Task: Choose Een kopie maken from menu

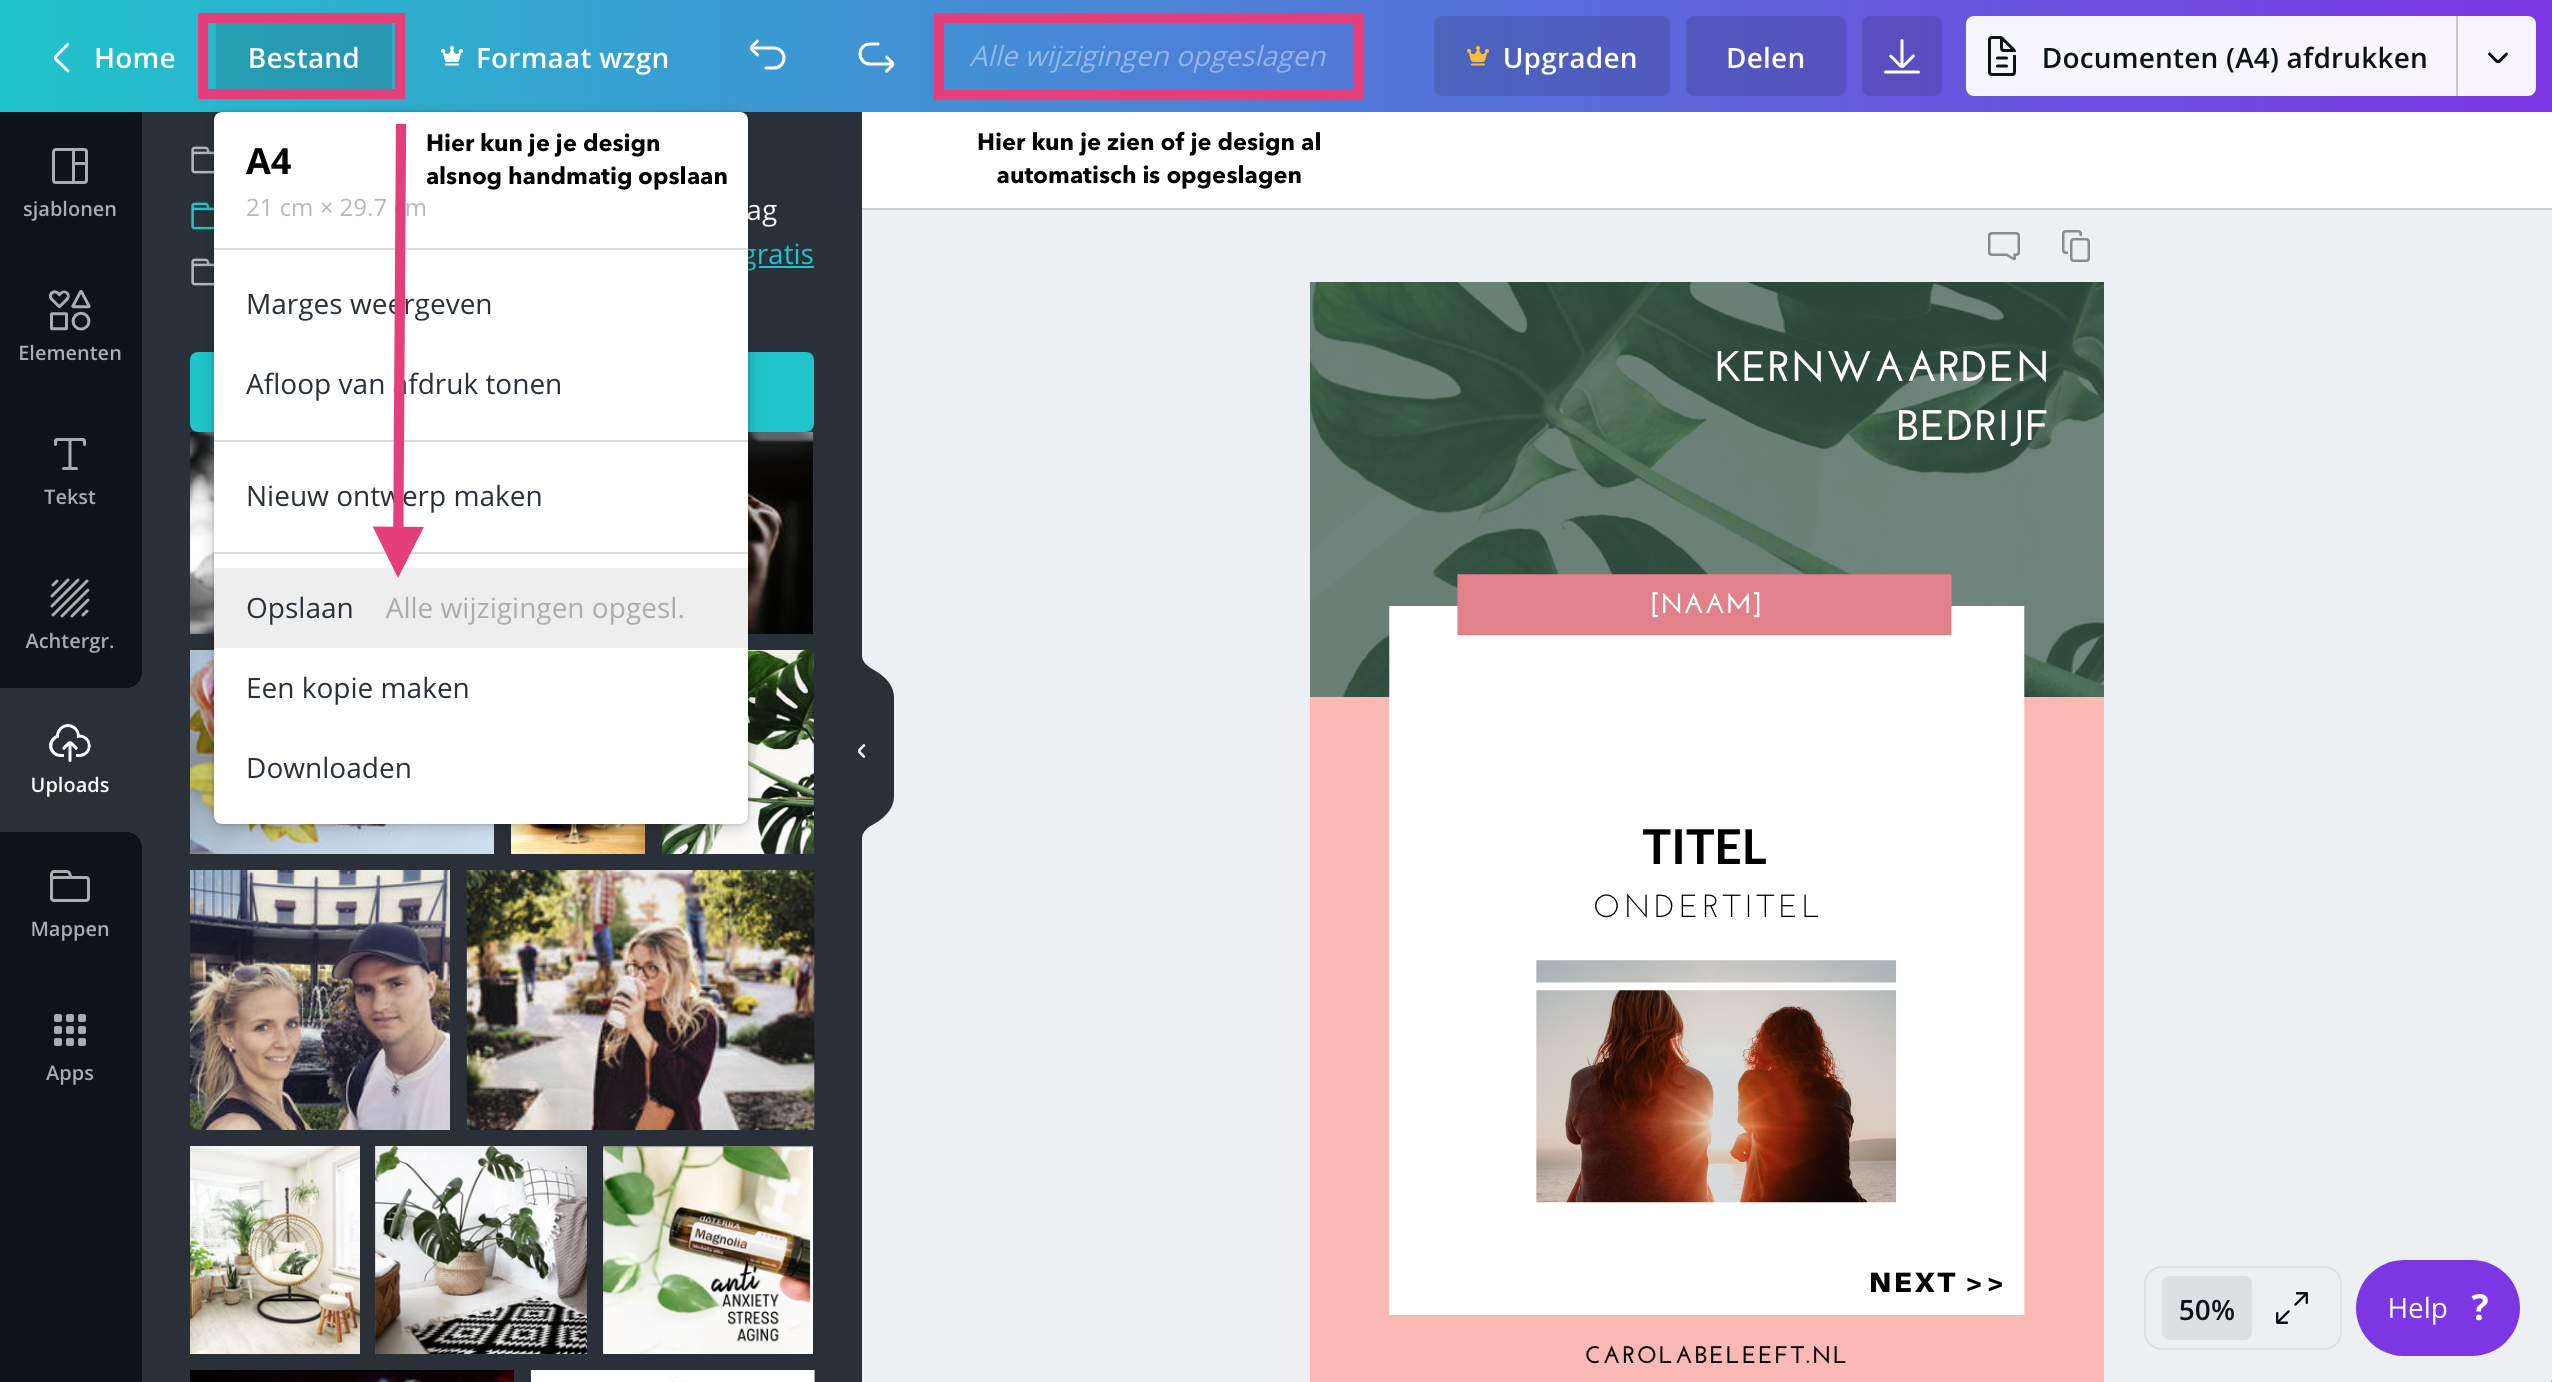Action: coord(357,688)
